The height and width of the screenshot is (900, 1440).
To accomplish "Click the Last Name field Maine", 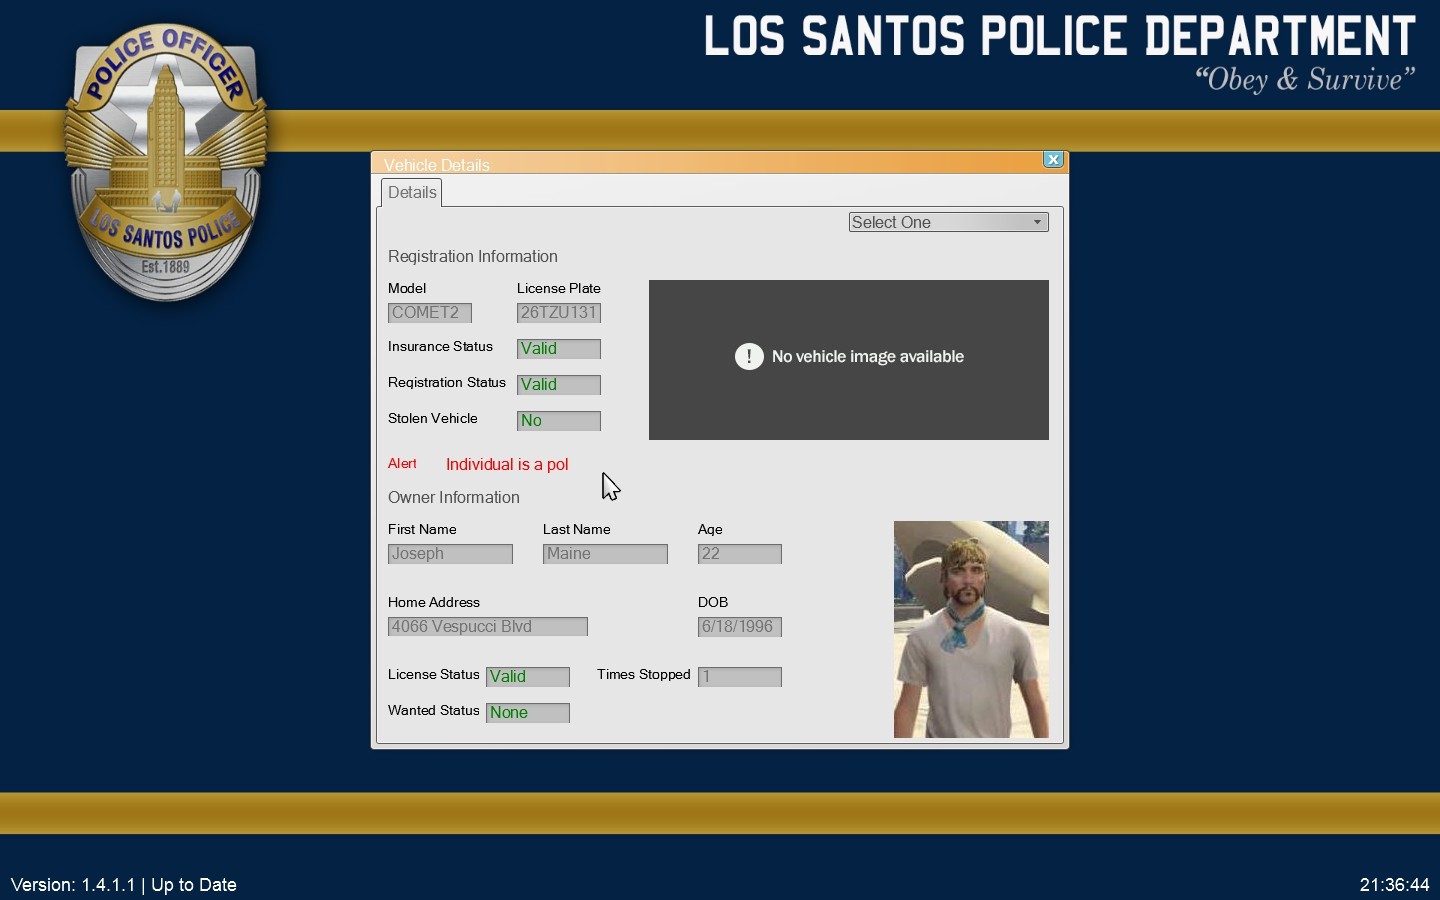I will 606,554.
